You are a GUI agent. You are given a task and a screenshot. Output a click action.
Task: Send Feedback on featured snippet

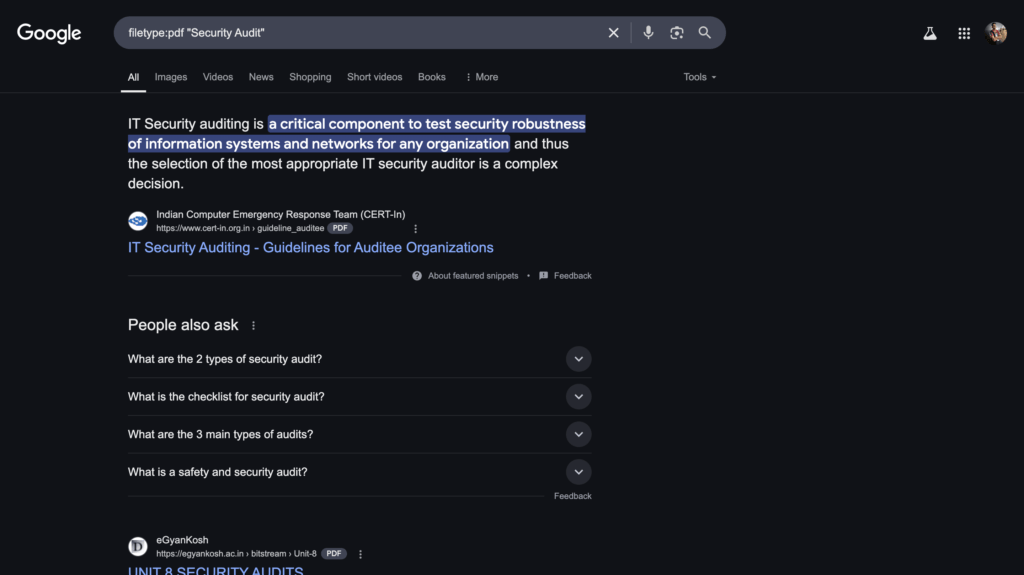click(x=573, y=276)
